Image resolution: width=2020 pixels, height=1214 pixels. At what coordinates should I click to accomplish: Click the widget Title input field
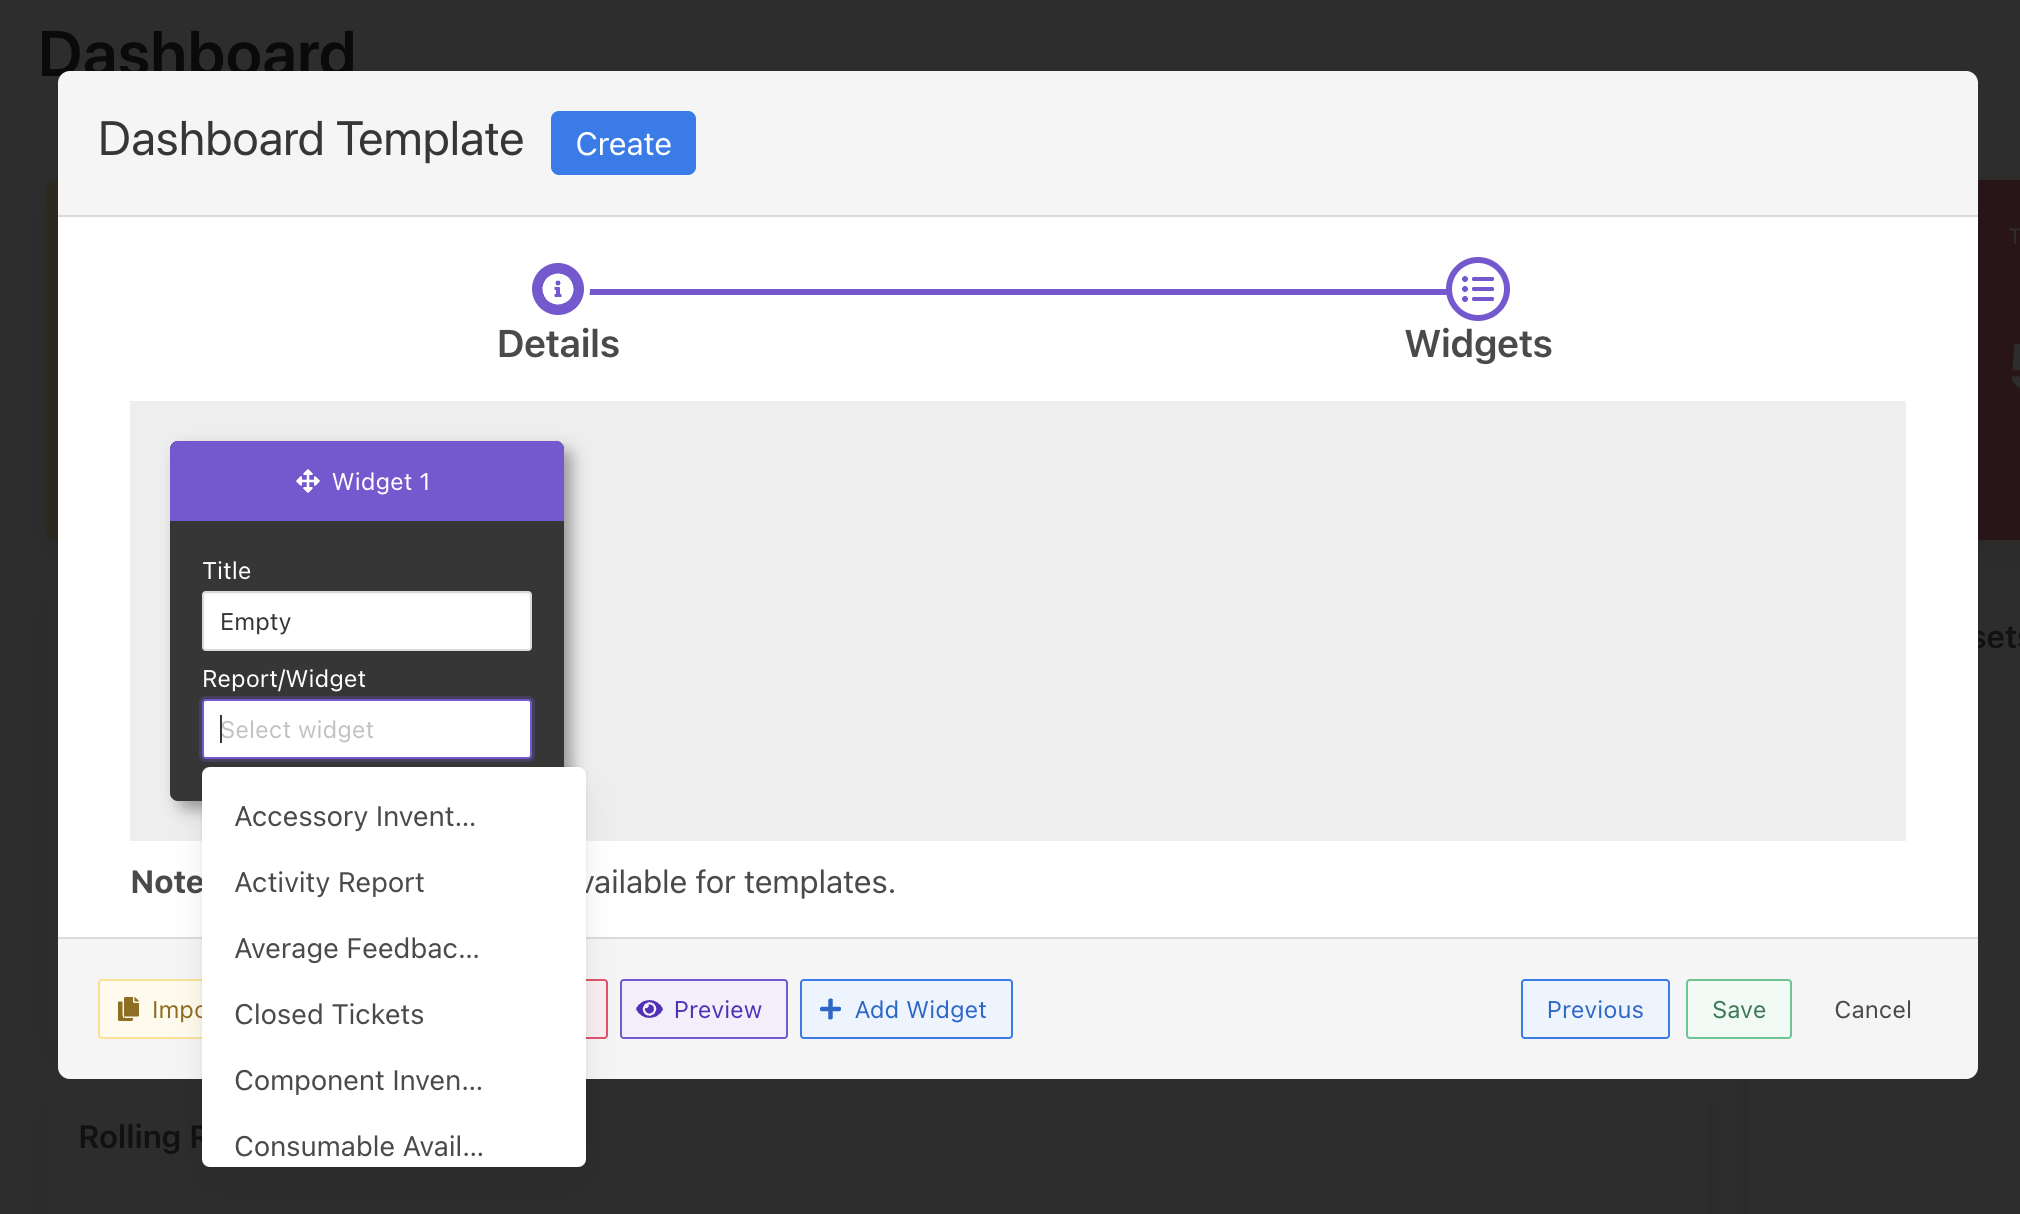pyautogui.click(x=366, y=621)
